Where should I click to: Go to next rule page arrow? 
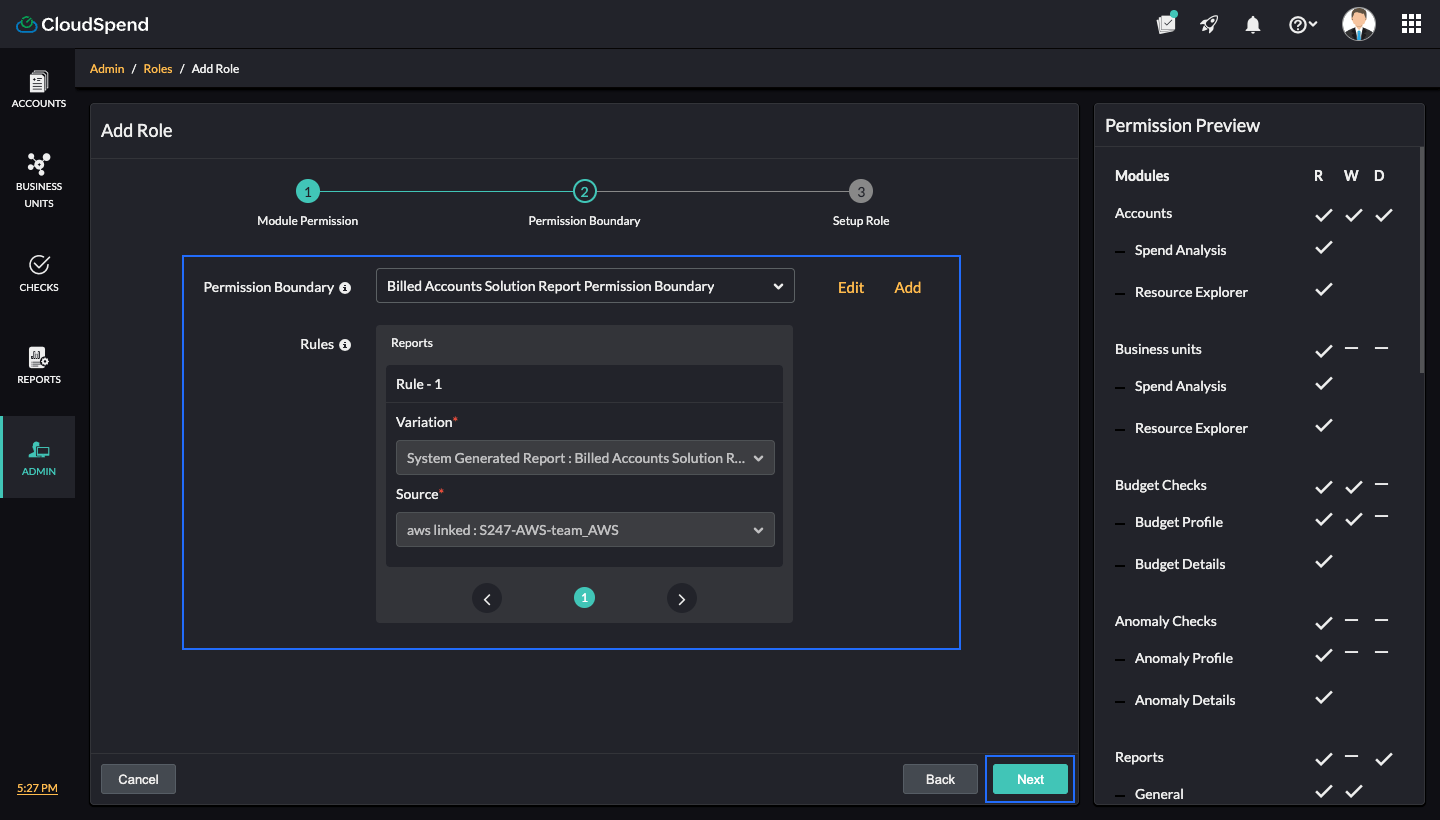click(x=681, y=599)
